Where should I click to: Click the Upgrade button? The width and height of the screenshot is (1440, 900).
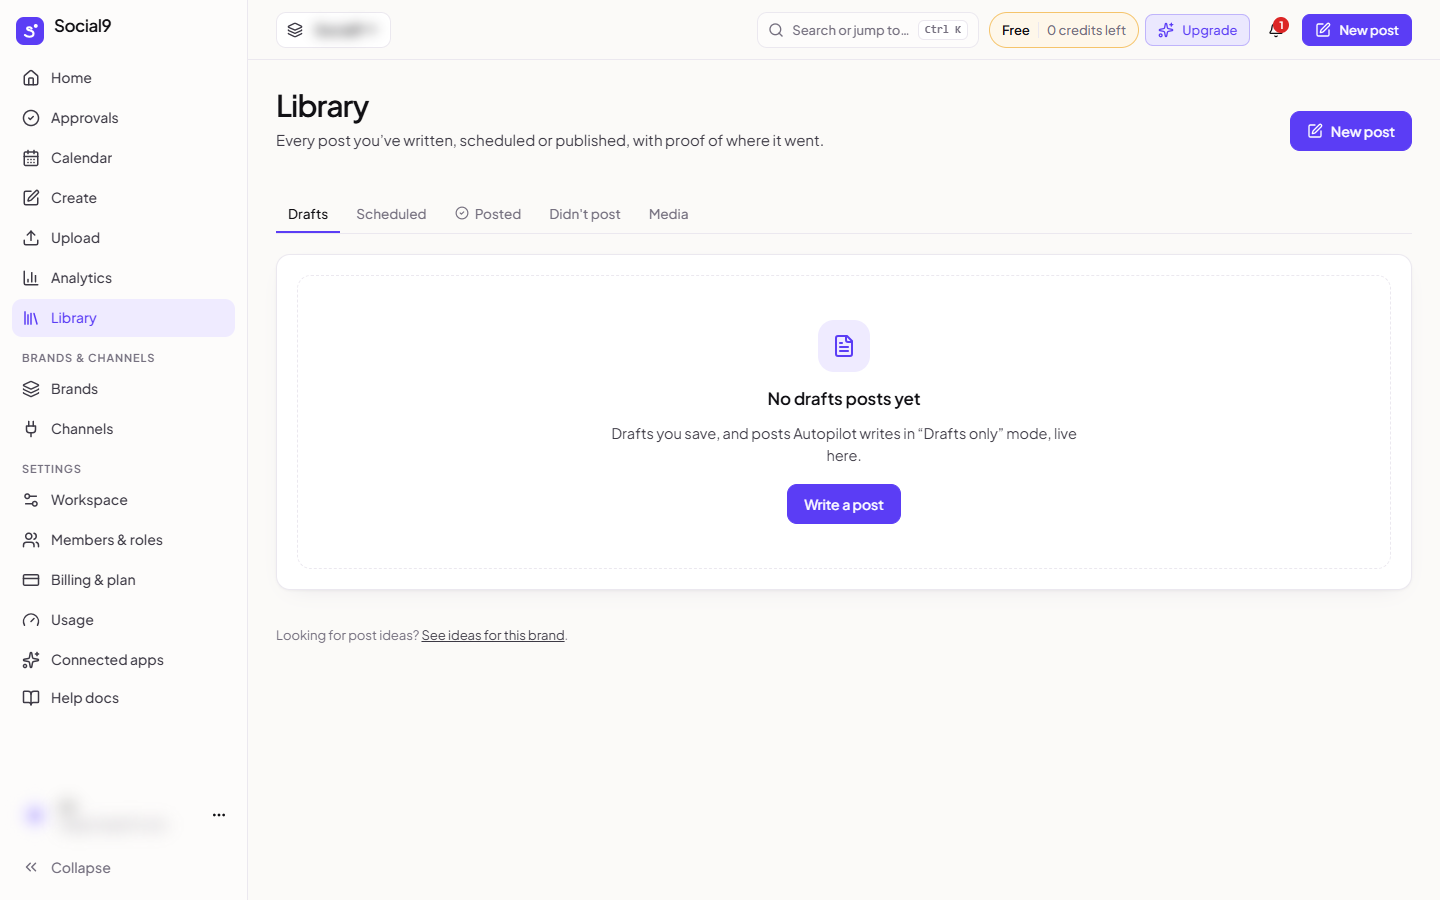[1197, 30]
